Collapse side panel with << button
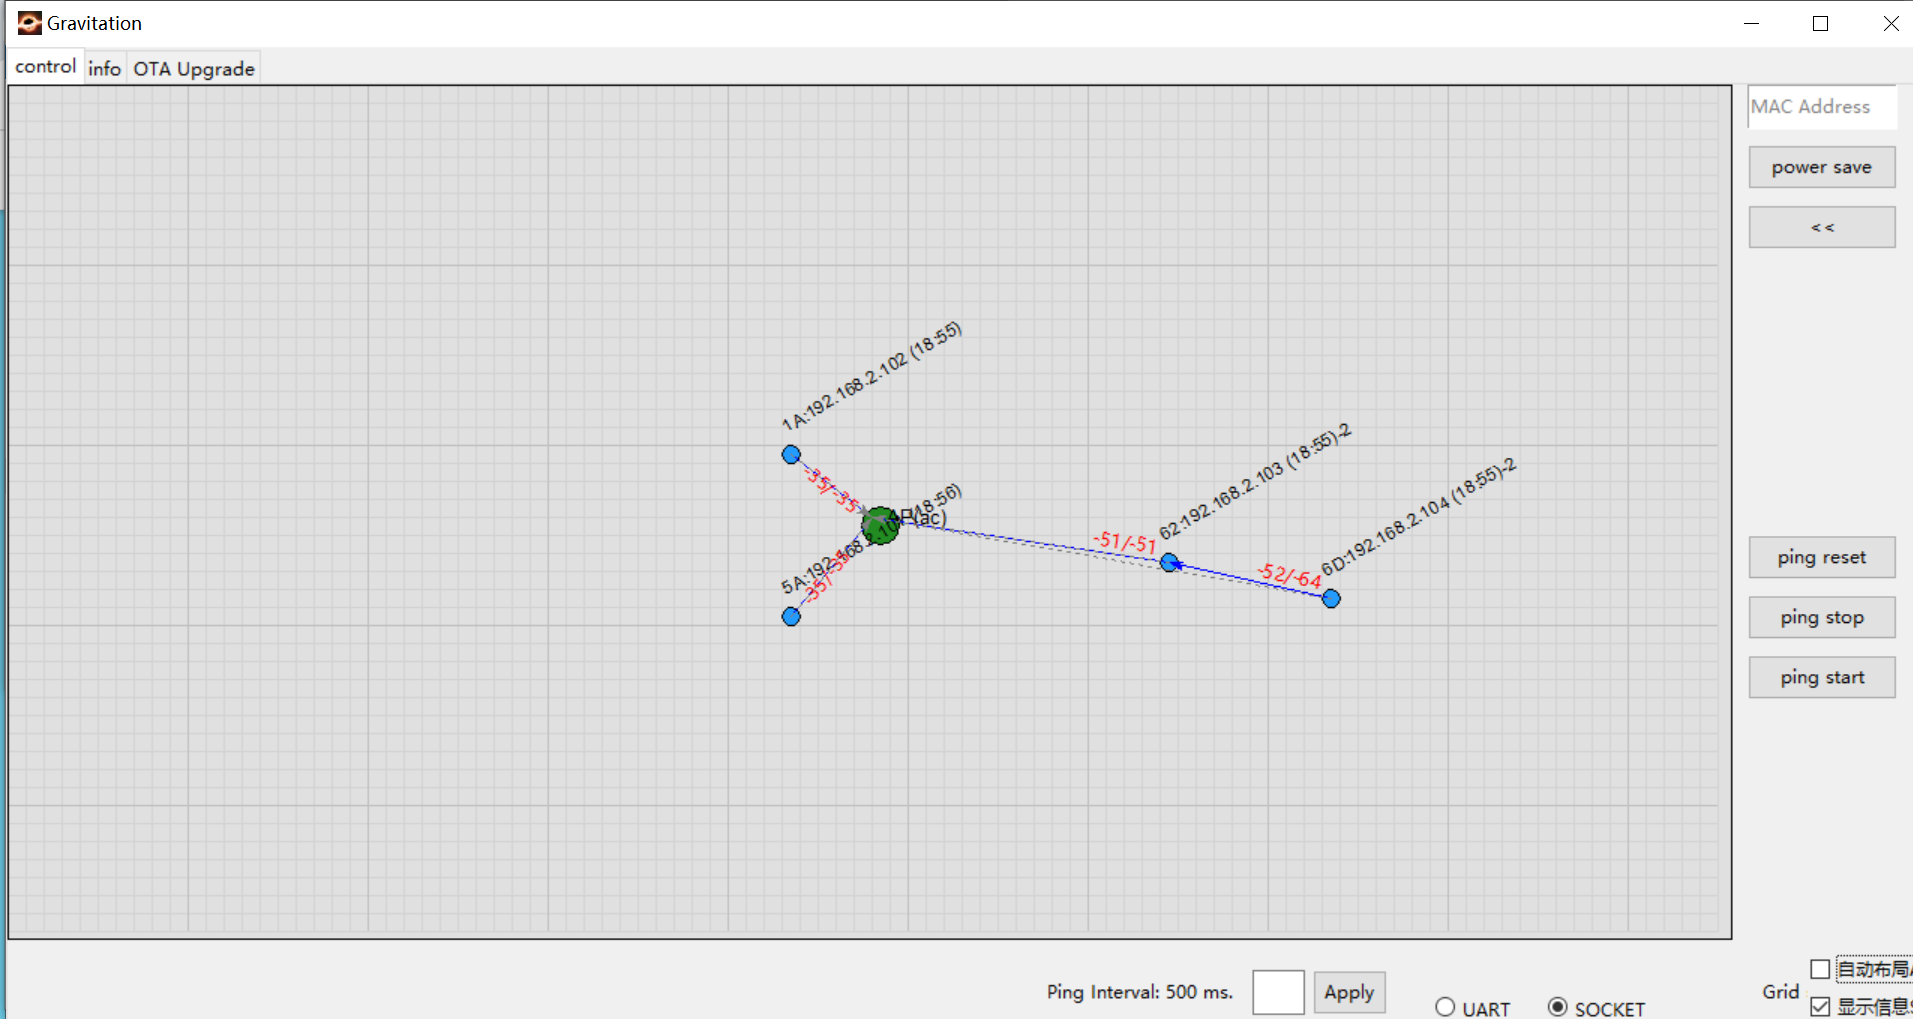The image size is (1913, 1019). [1821, 227]
